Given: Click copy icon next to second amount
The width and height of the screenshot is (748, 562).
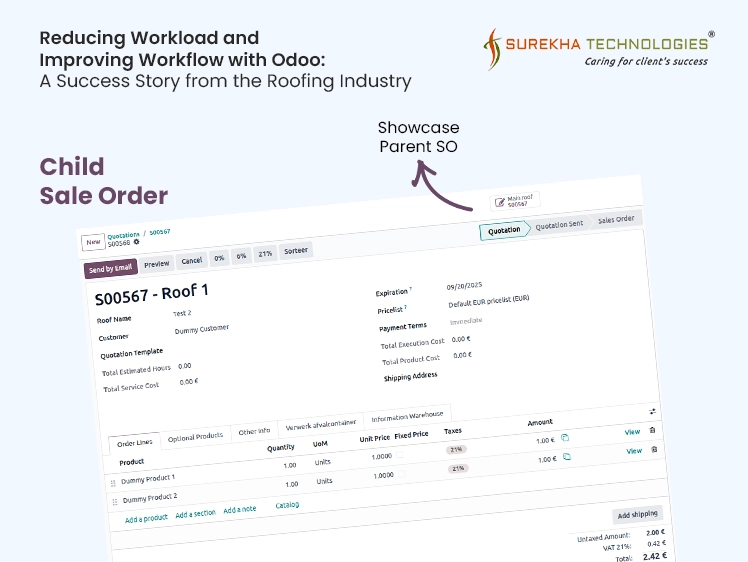Looking at the screenshot, I should [x=567, y=457].
